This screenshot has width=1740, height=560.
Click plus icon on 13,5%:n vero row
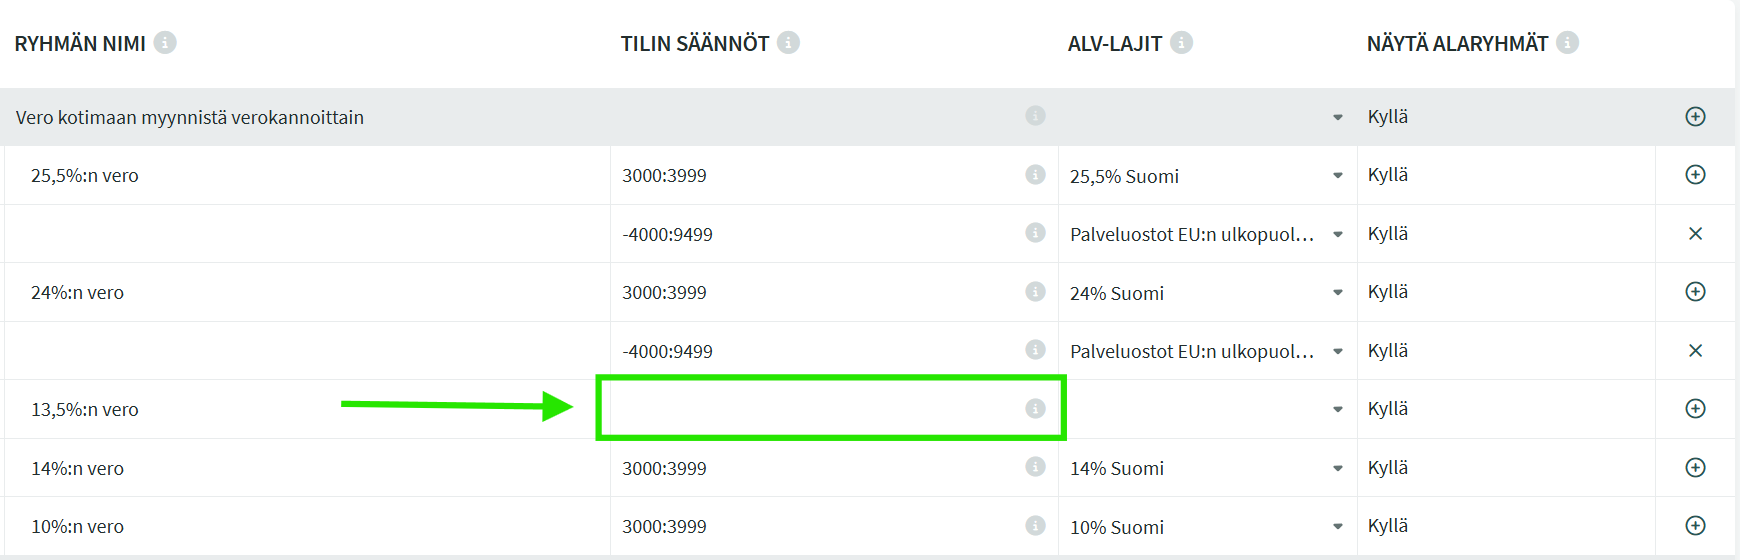(1695, 409)
